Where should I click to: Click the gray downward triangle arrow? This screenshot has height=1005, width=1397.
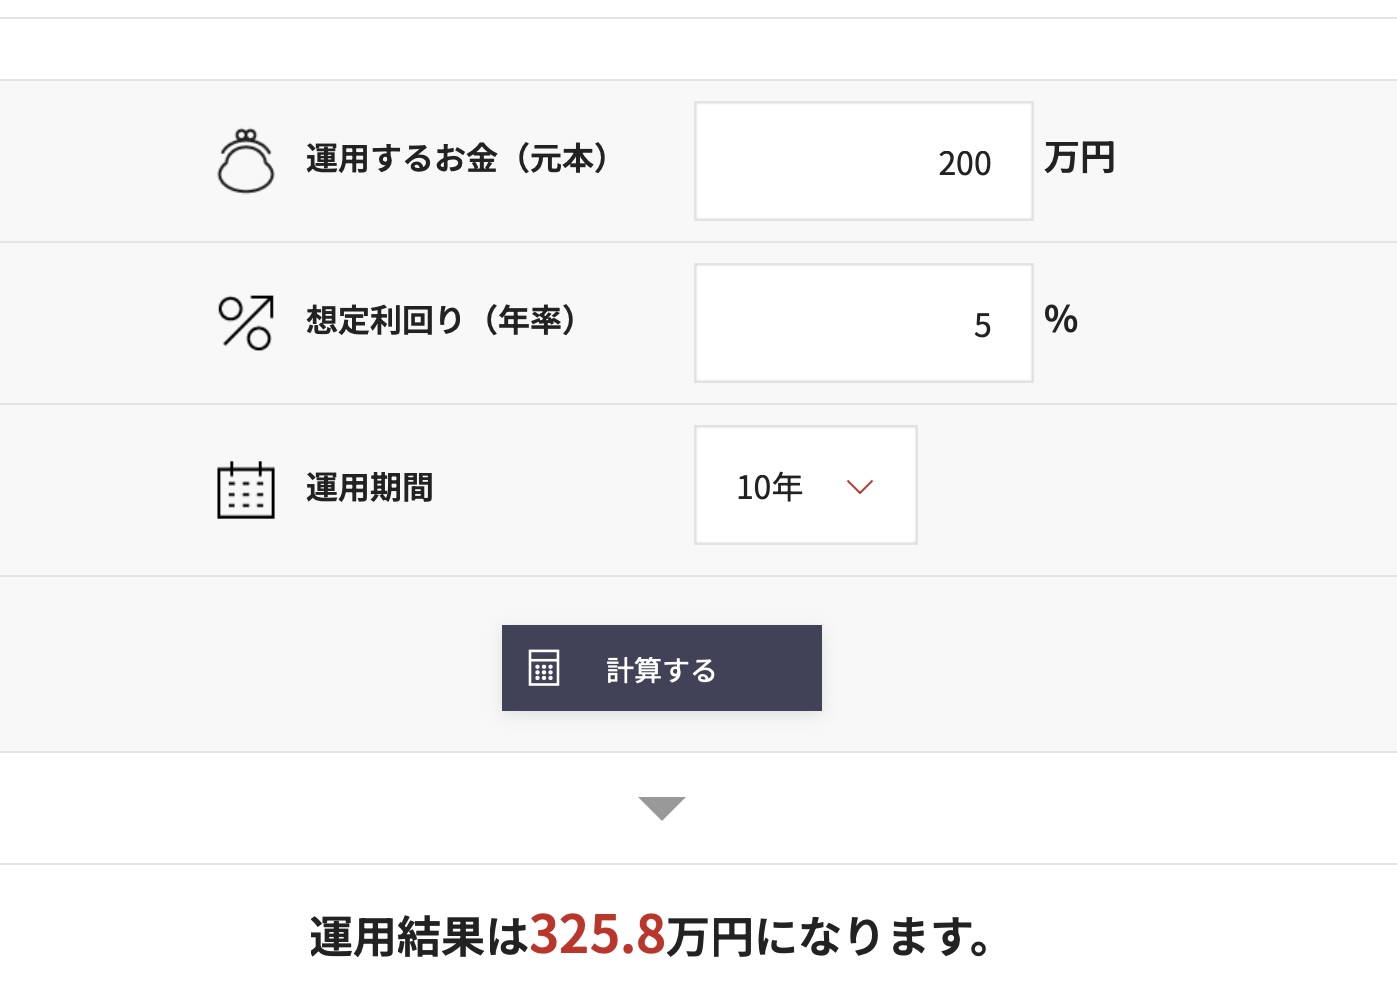[661, 807]
